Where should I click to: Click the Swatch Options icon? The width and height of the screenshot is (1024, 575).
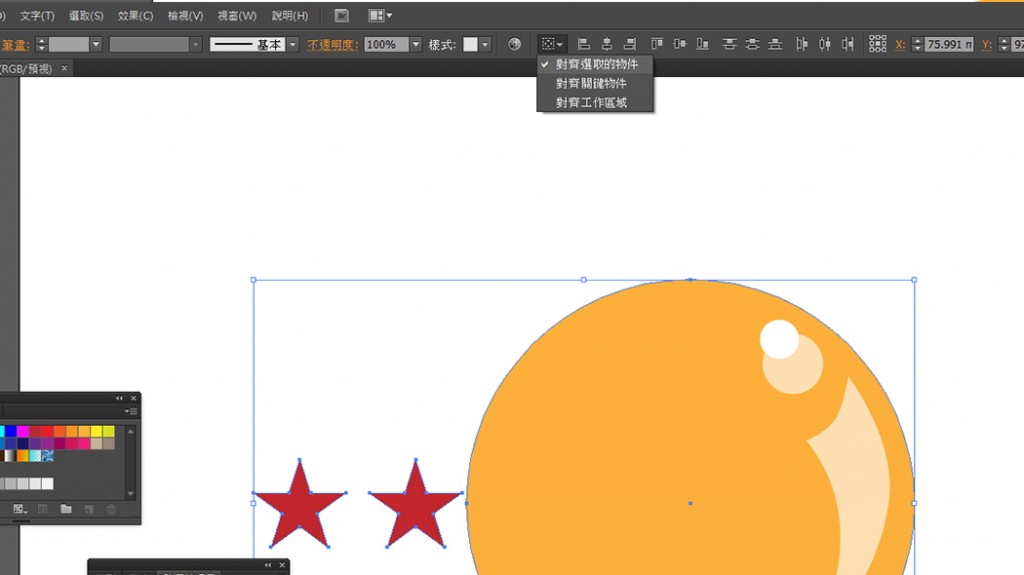(x=42, y=509)
